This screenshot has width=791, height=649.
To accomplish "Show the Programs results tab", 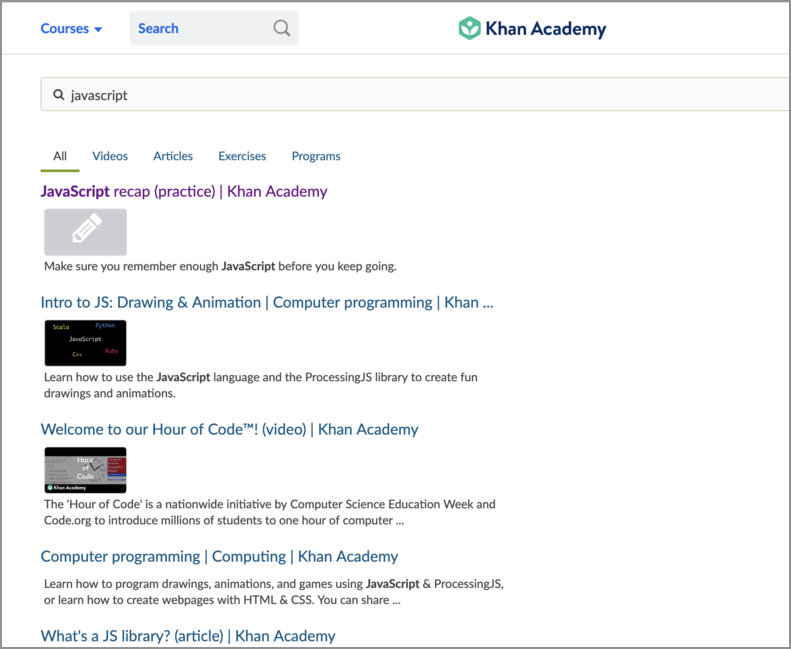I will [316, 156].
